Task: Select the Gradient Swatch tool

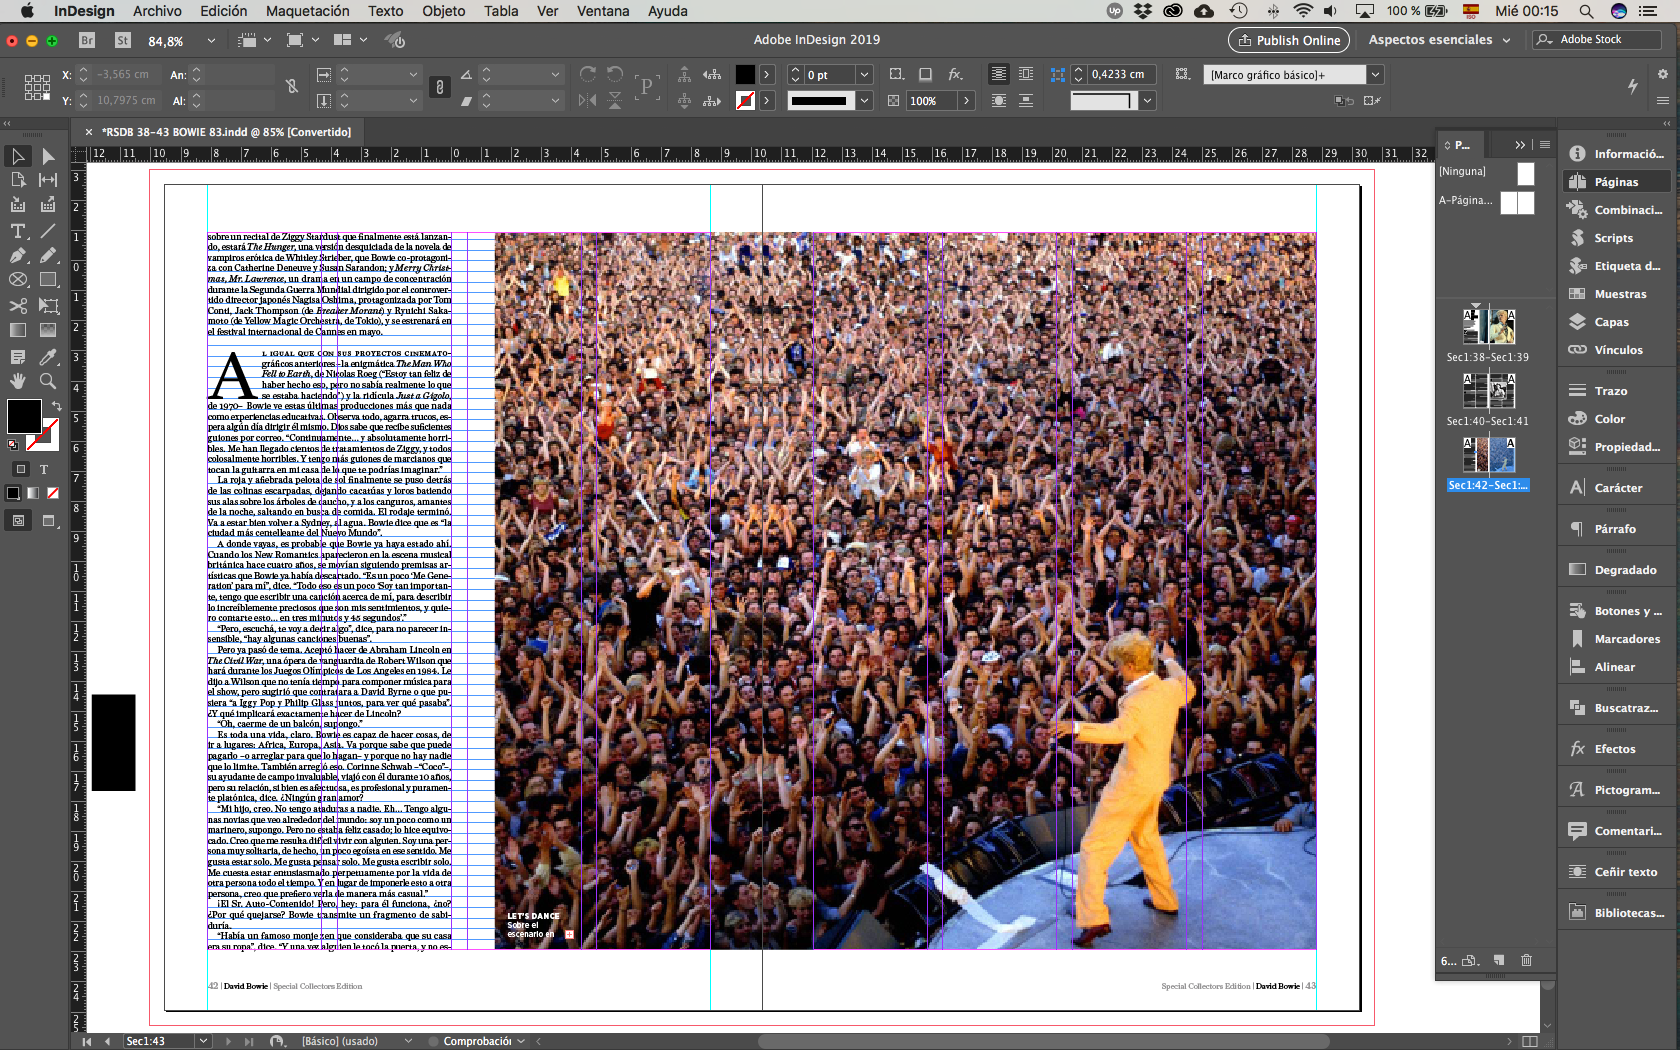Action: (x=18, y=330)
